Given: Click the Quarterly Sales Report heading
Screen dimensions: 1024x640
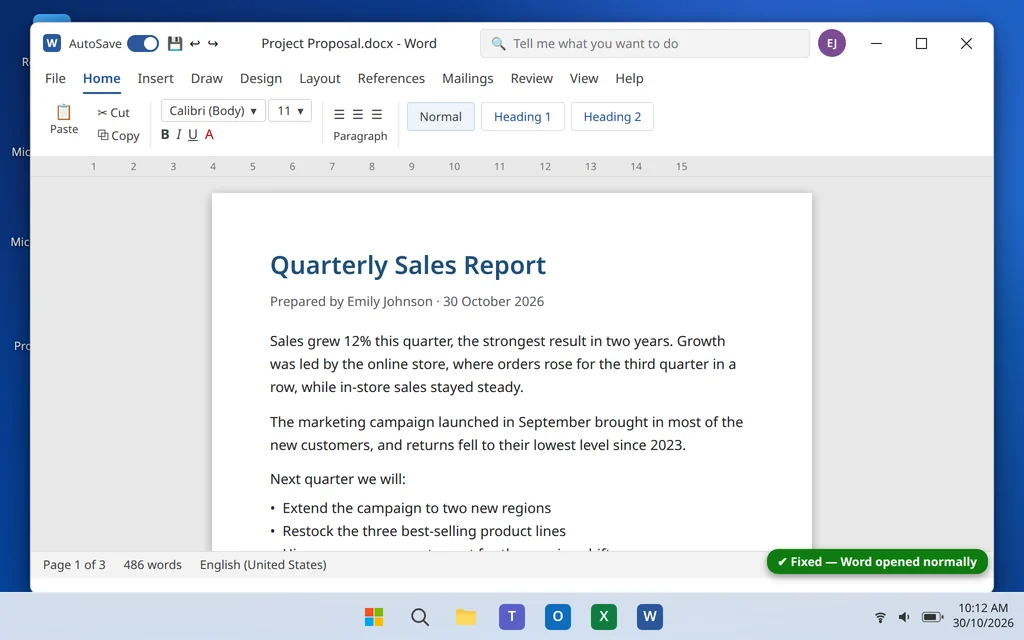Looking at the screenshot, I should point(408,265).
